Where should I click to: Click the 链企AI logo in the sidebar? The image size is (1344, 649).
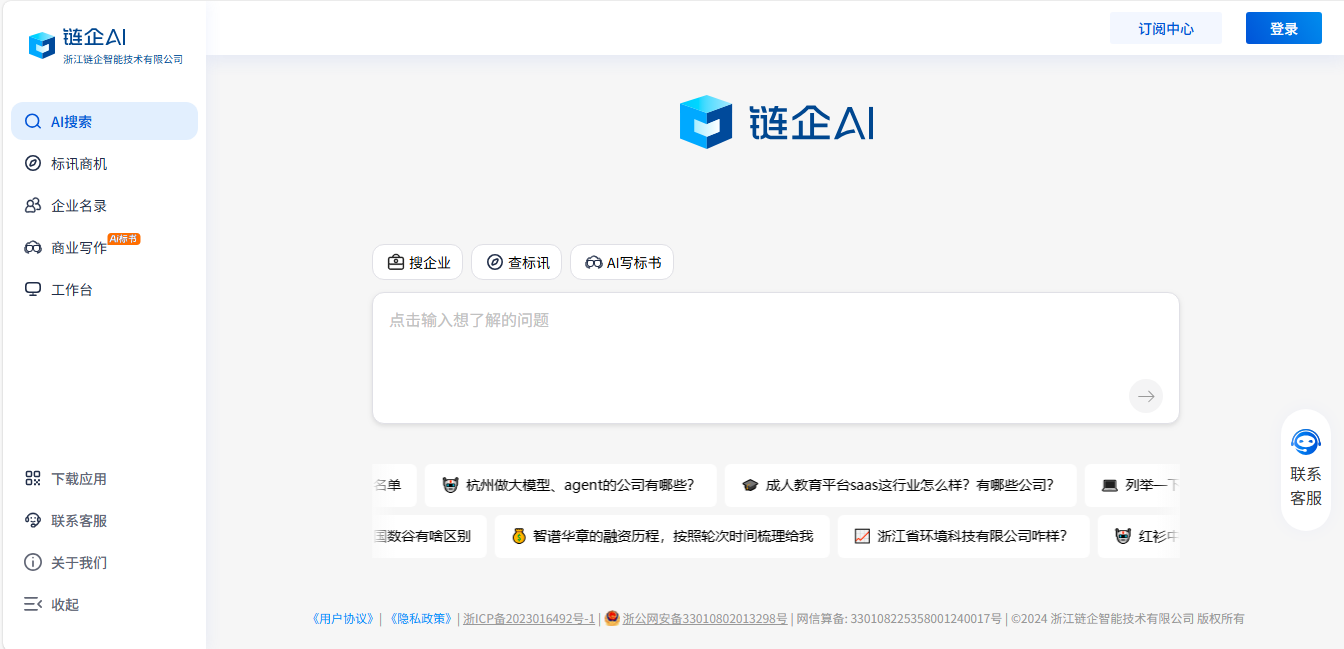(x=105, y=46)
